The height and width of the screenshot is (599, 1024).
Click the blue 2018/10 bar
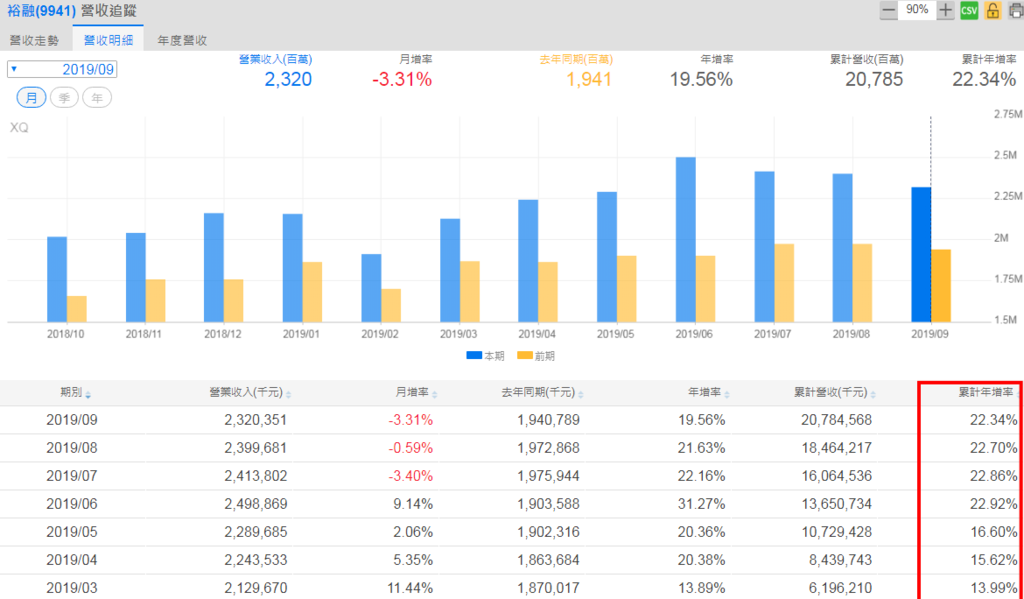point(57,280)
